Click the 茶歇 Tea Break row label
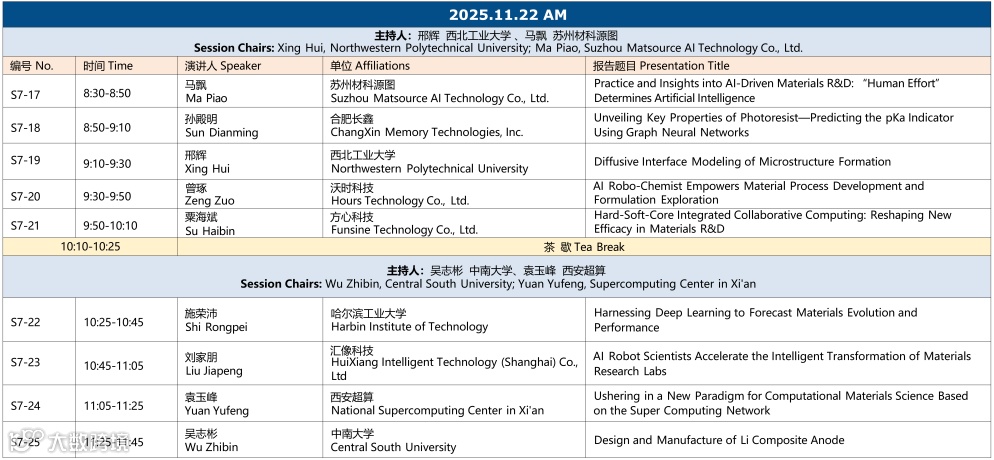Viewport: 994px width, 460px height. [x=584, y=247]
